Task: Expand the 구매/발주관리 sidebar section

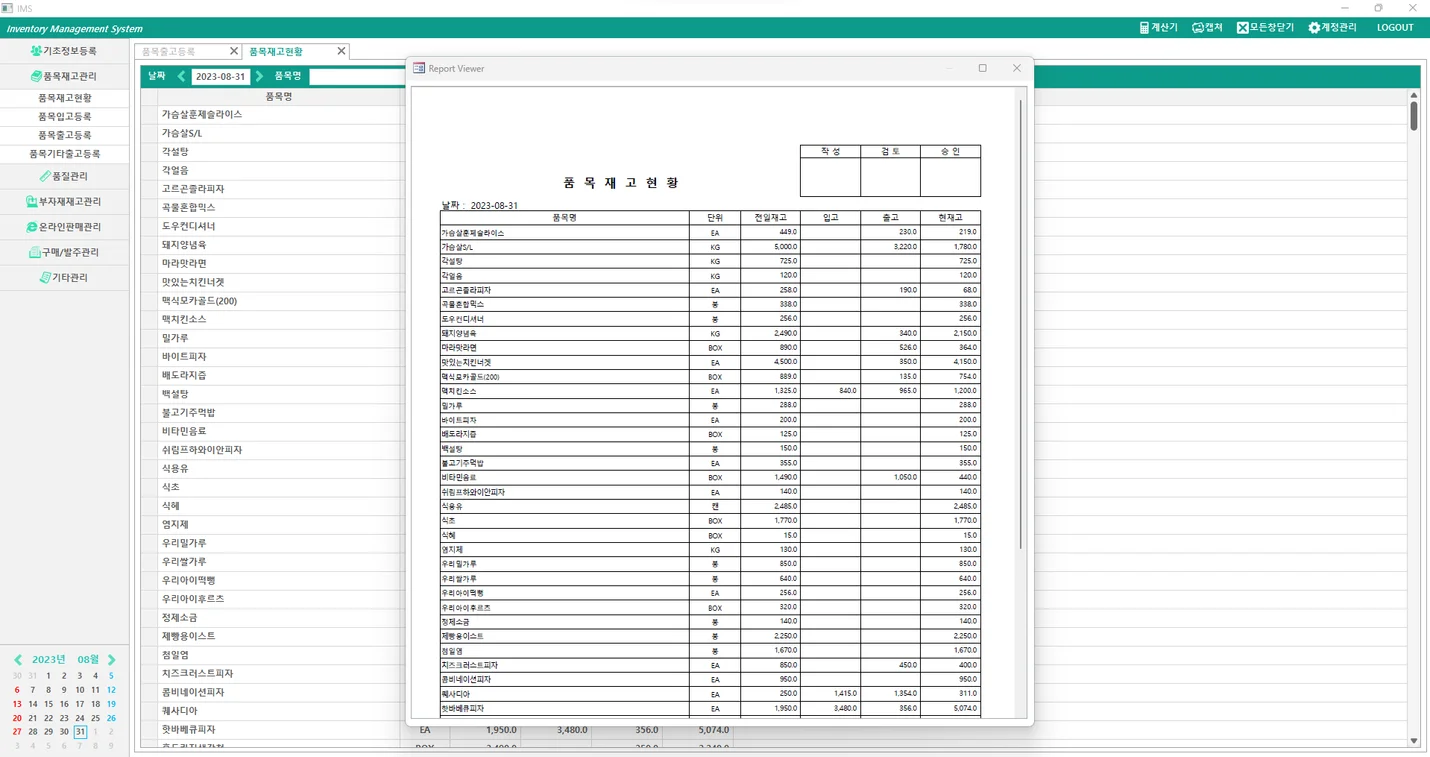Action: 64,252
